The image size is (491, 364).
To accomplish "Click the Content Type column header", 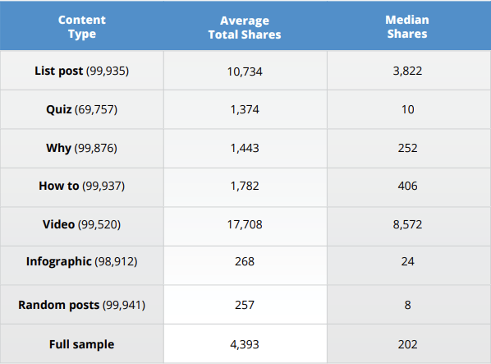I will [82, 27].
